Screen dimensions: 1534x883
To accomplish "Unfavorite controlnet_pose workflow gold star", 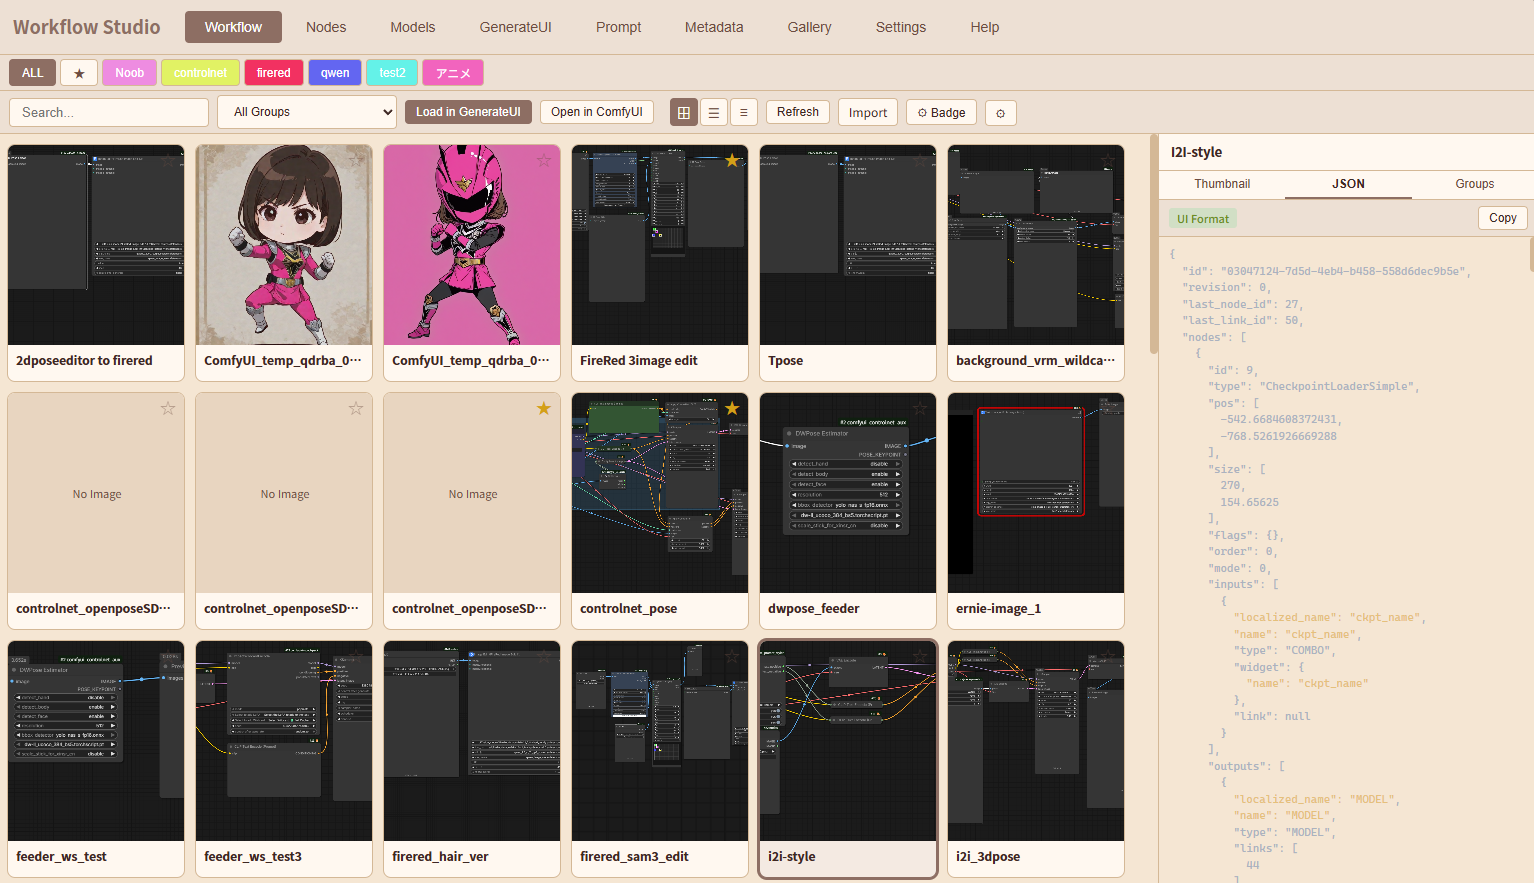I will coord(732,408).
